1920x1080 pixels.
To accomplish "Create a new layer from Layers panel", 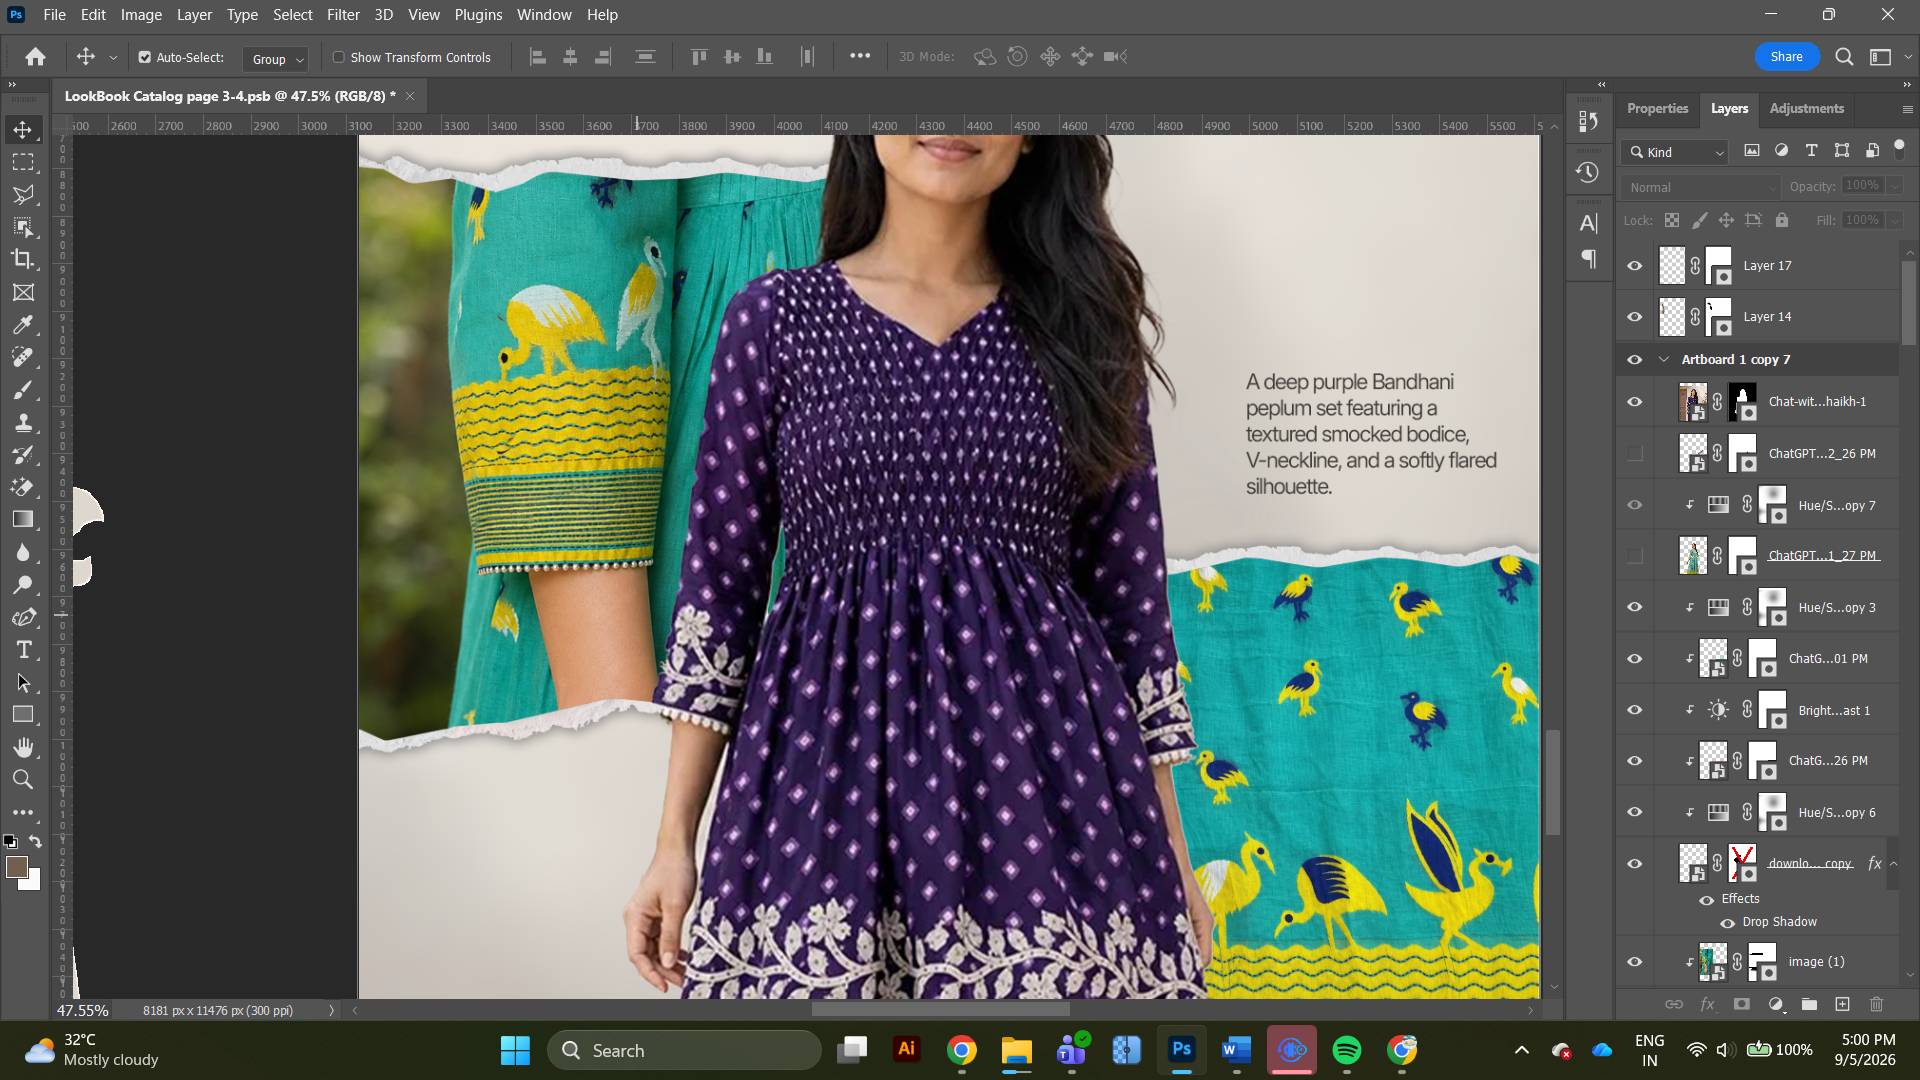I will (1842, 1004).
